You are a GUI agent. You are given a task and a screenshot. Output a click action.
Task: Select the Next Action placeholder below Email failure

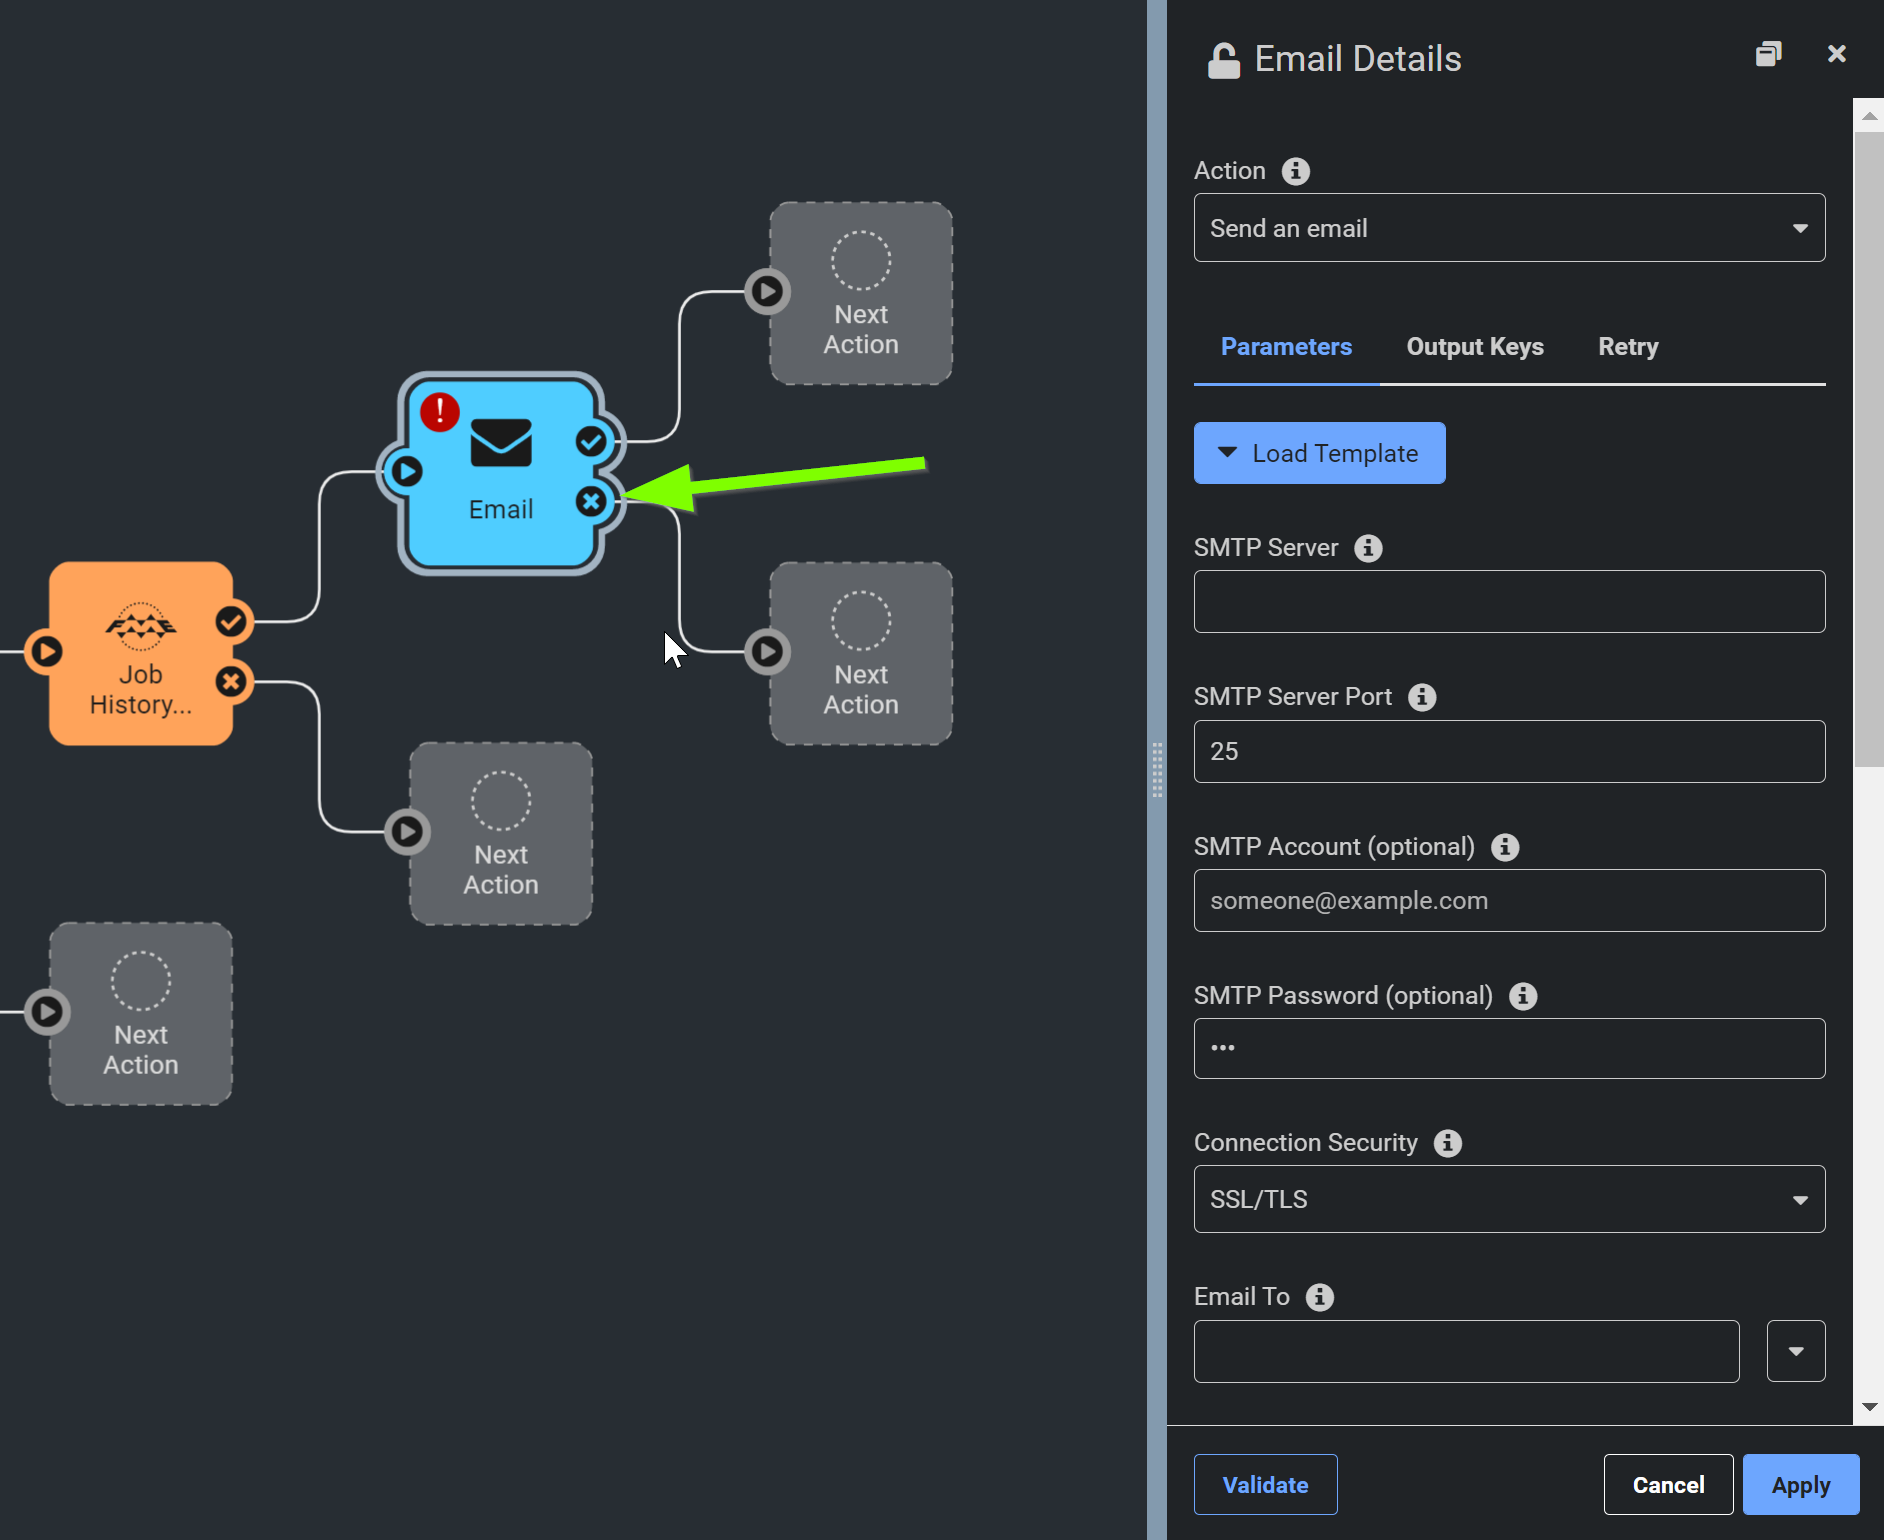[x=861, y=653]
